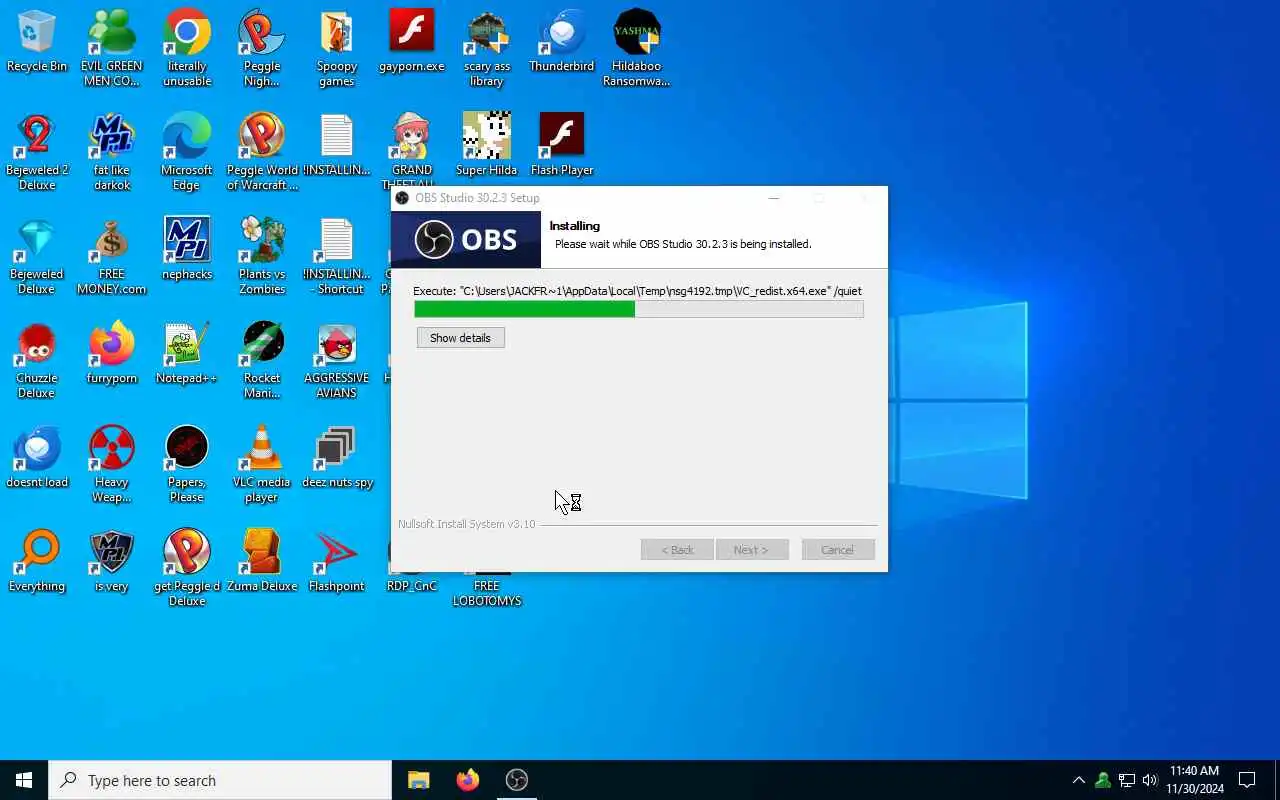The height and width of the screenshot is (800, 1280).
Task: Select the Peggle World of Warcraft shortcut
Action: tap(262, 153)
